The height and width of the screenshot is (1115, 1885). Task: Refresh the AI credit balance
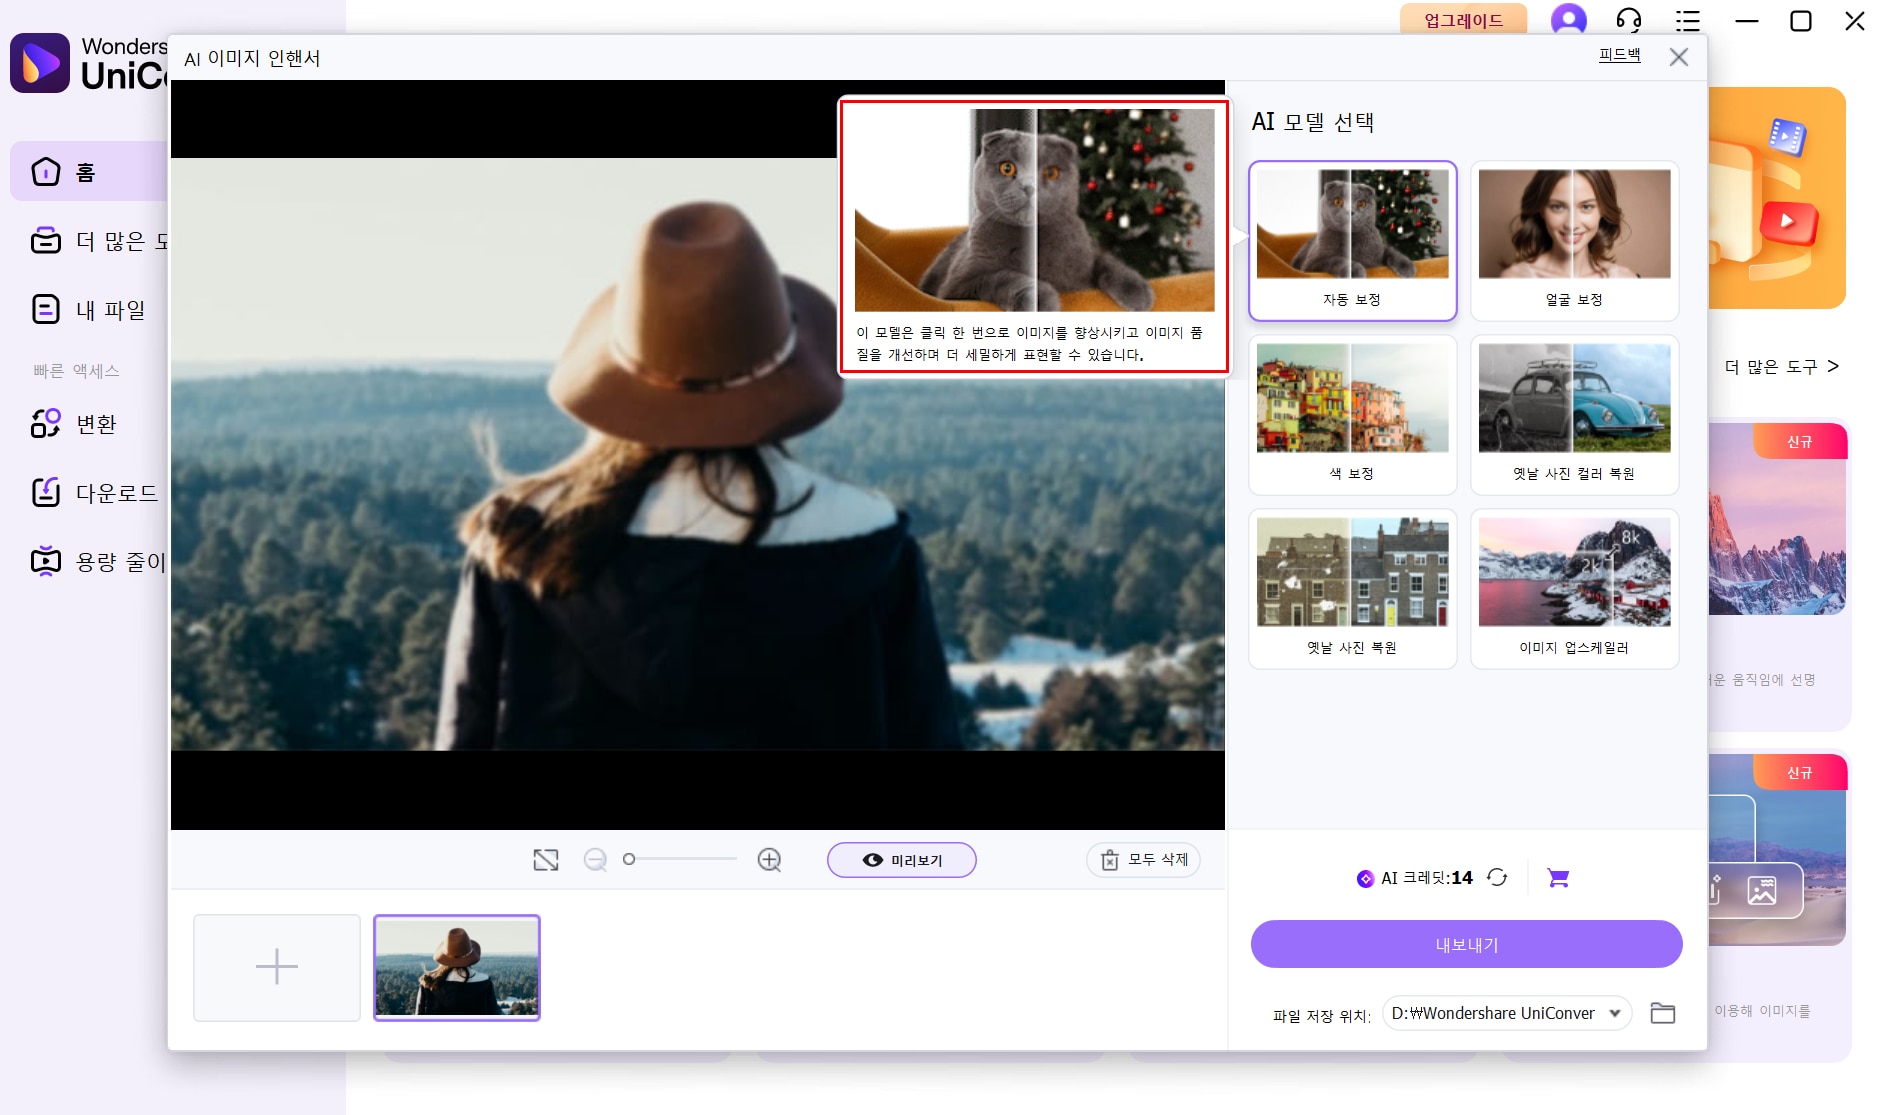1497,877
